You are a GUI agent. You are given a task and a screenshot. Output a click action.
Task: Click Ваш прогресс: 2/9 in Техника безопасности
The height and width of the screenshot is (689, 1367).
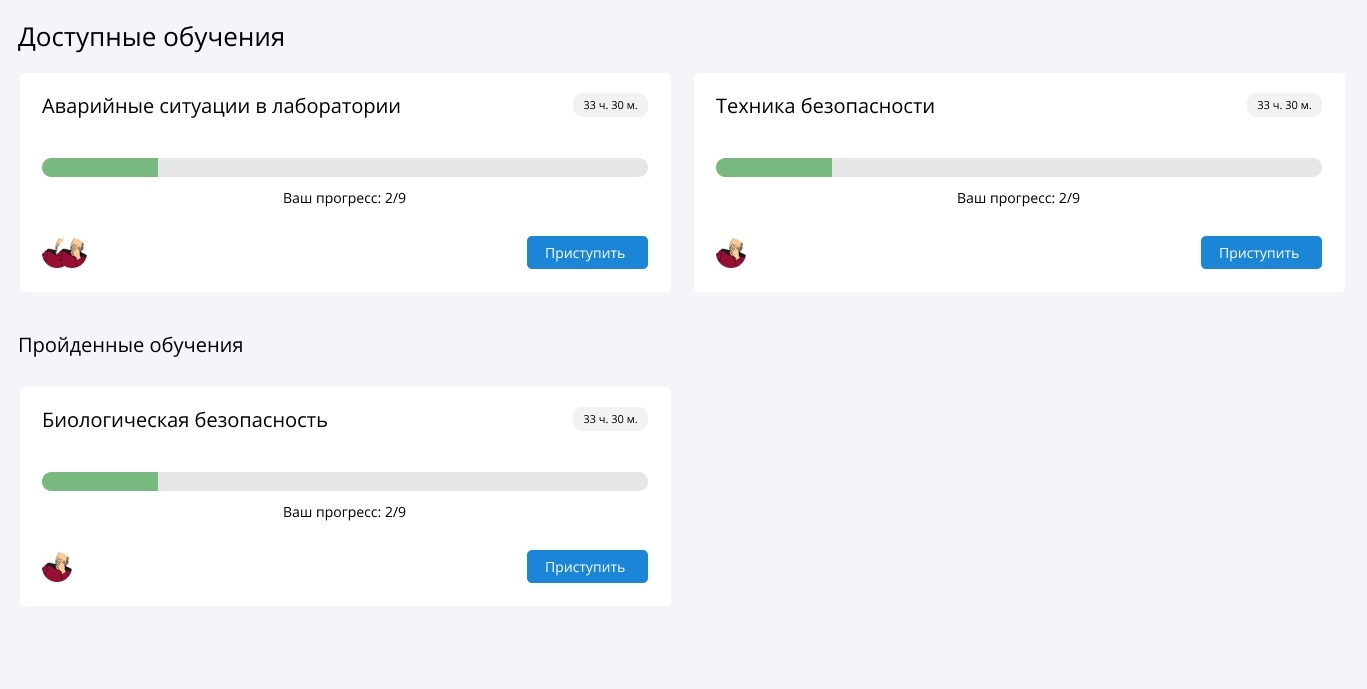pyautogui.click(x=1019, y=198)
